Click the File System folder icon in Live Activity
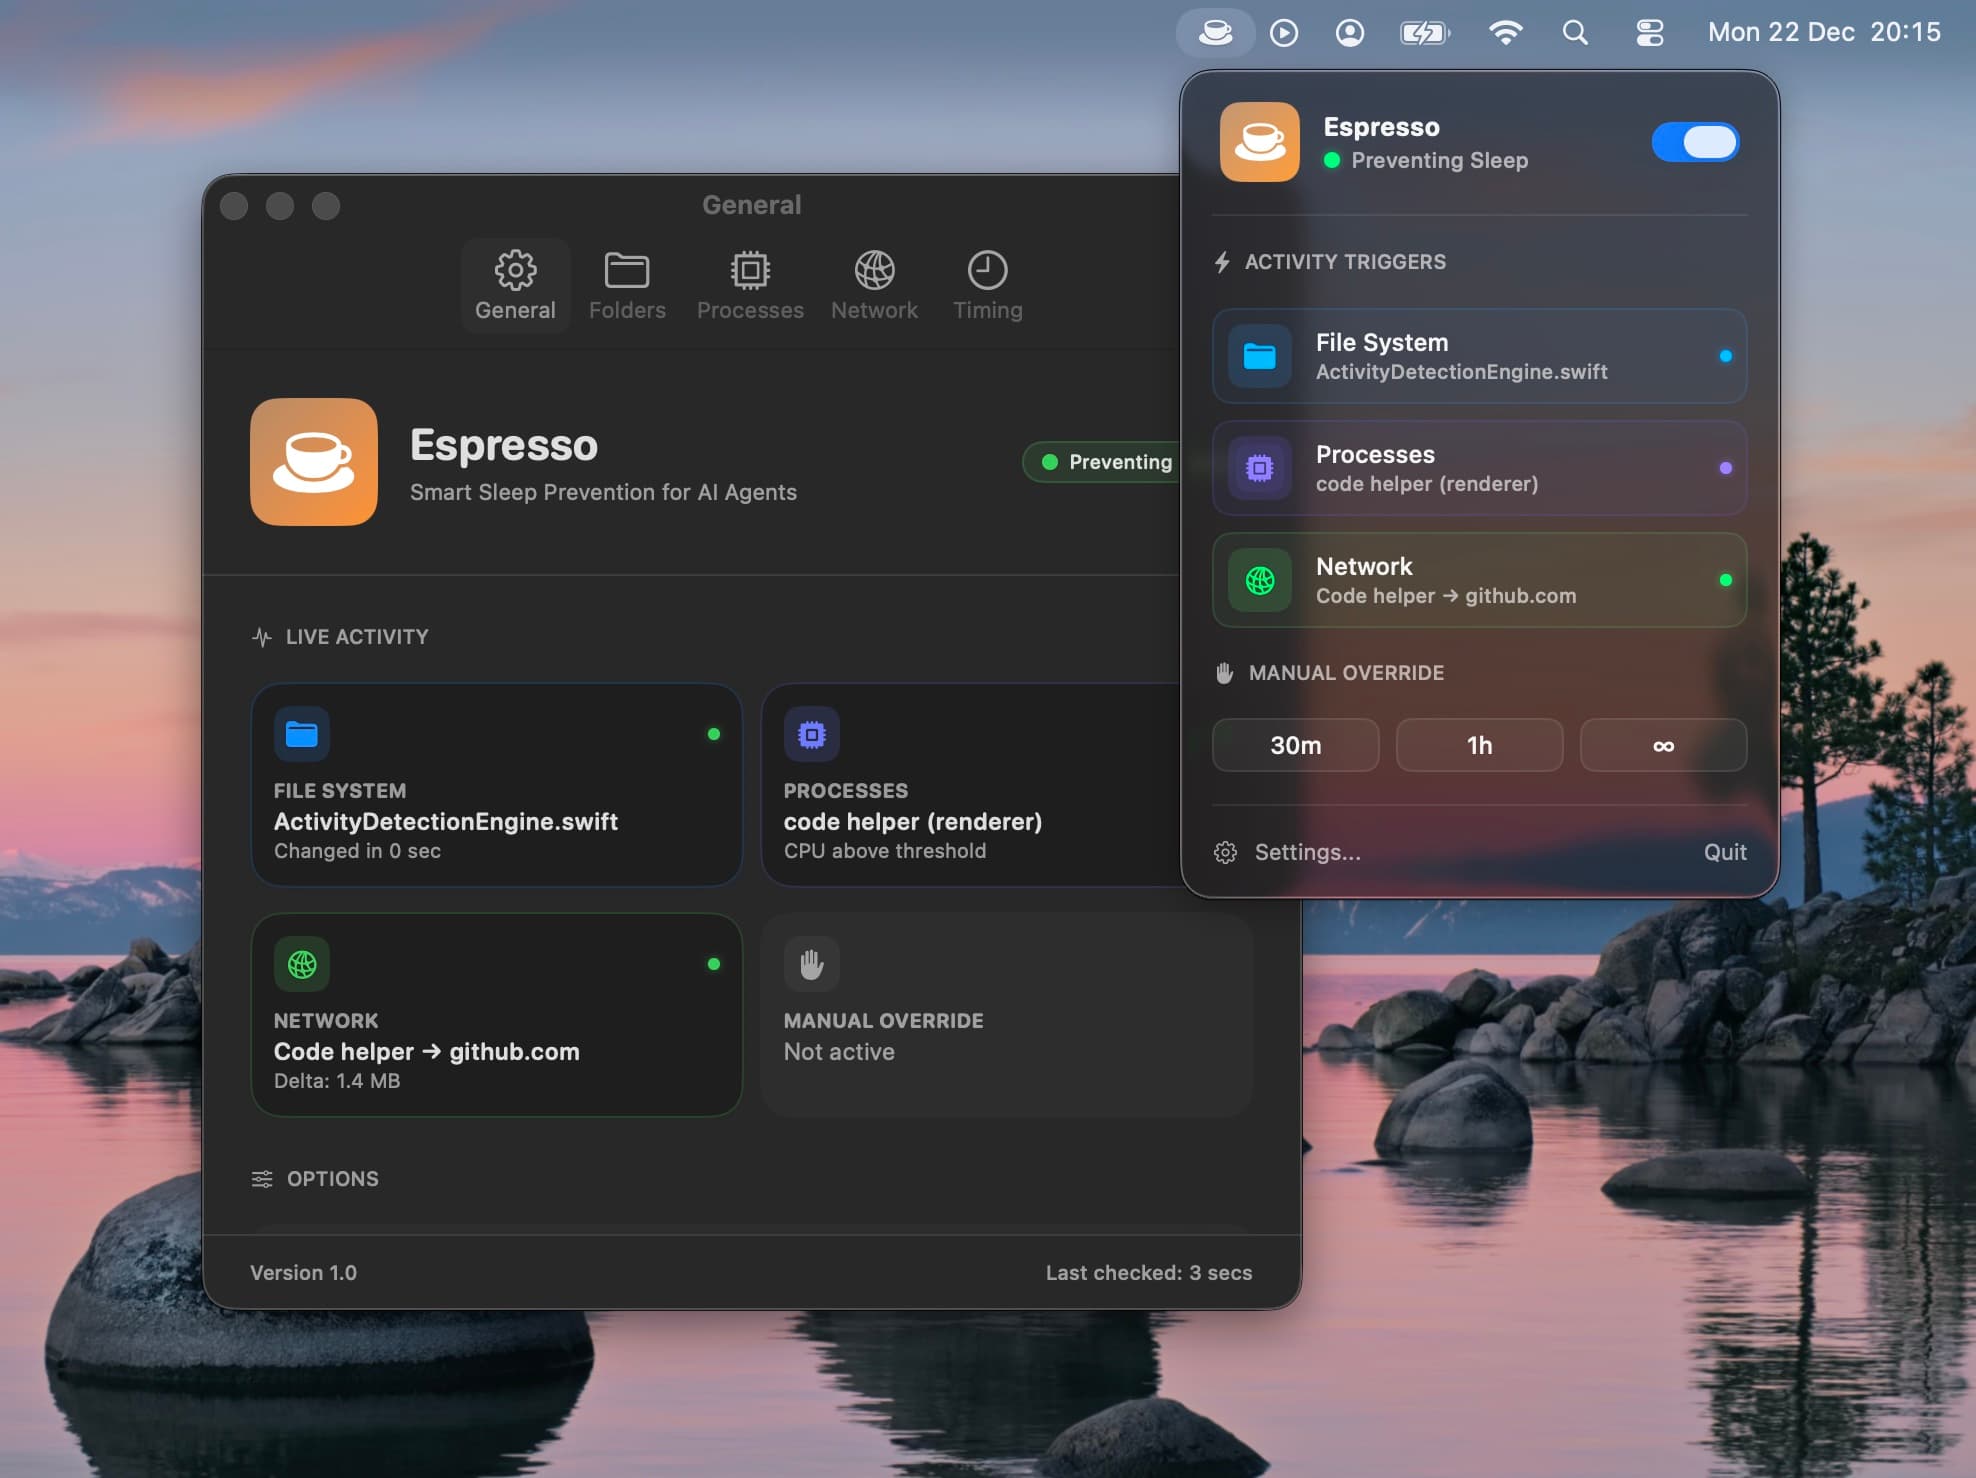The height and width of the screenshot is (1478, 1976). [302, 734]
